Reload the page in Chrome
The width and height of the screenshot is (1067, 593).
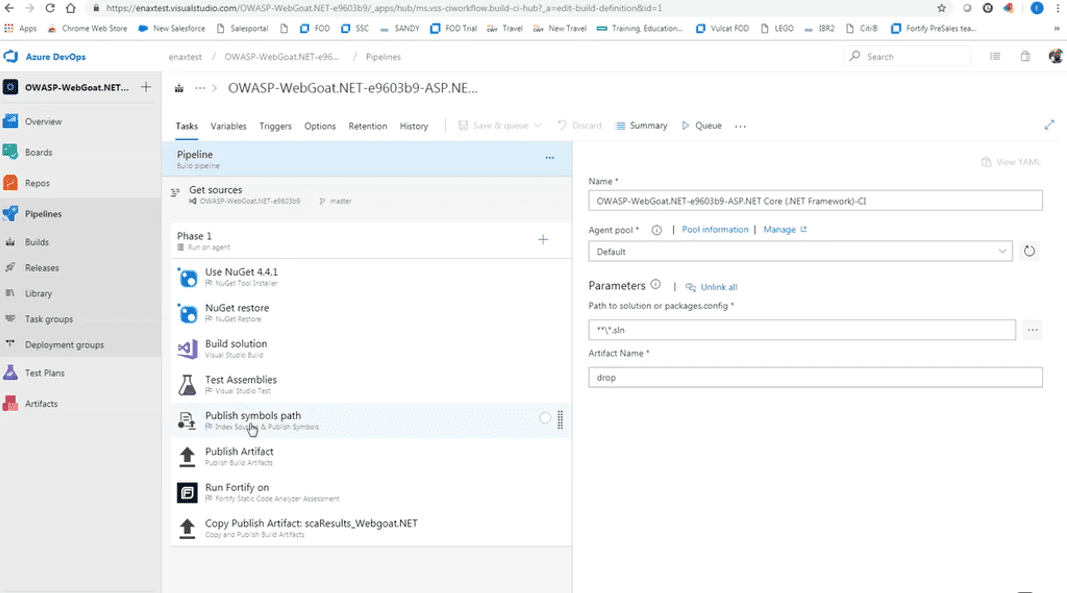coord(50,8)
